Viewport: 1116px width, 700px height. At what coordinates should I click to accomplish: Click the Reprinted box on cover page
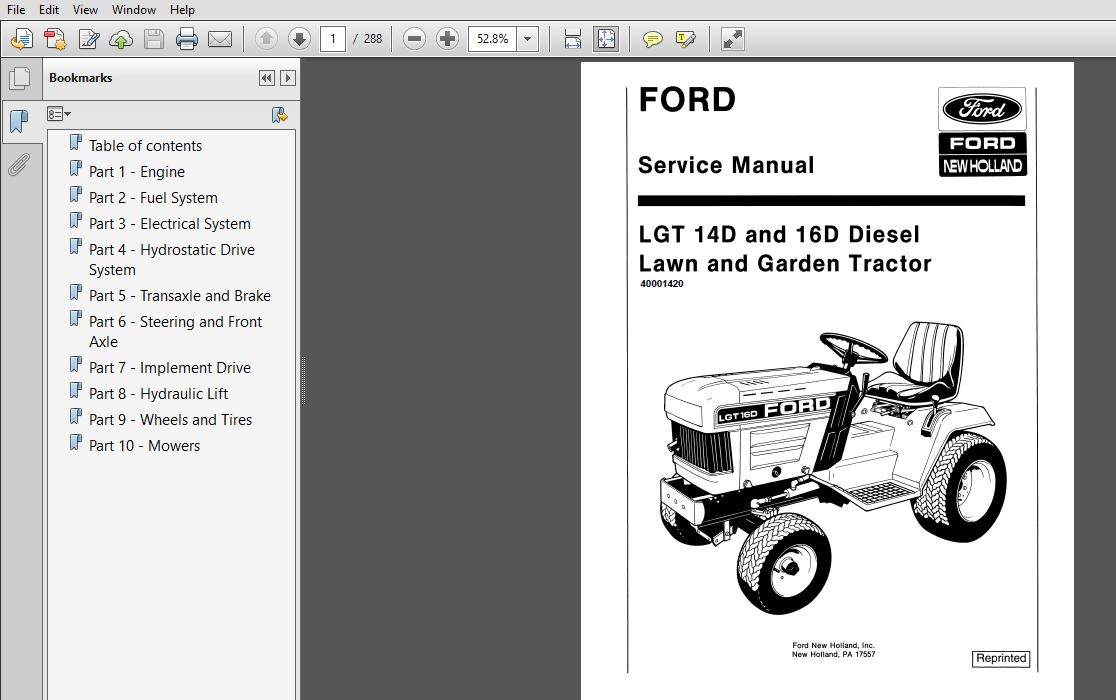[x=1001, y=659]
